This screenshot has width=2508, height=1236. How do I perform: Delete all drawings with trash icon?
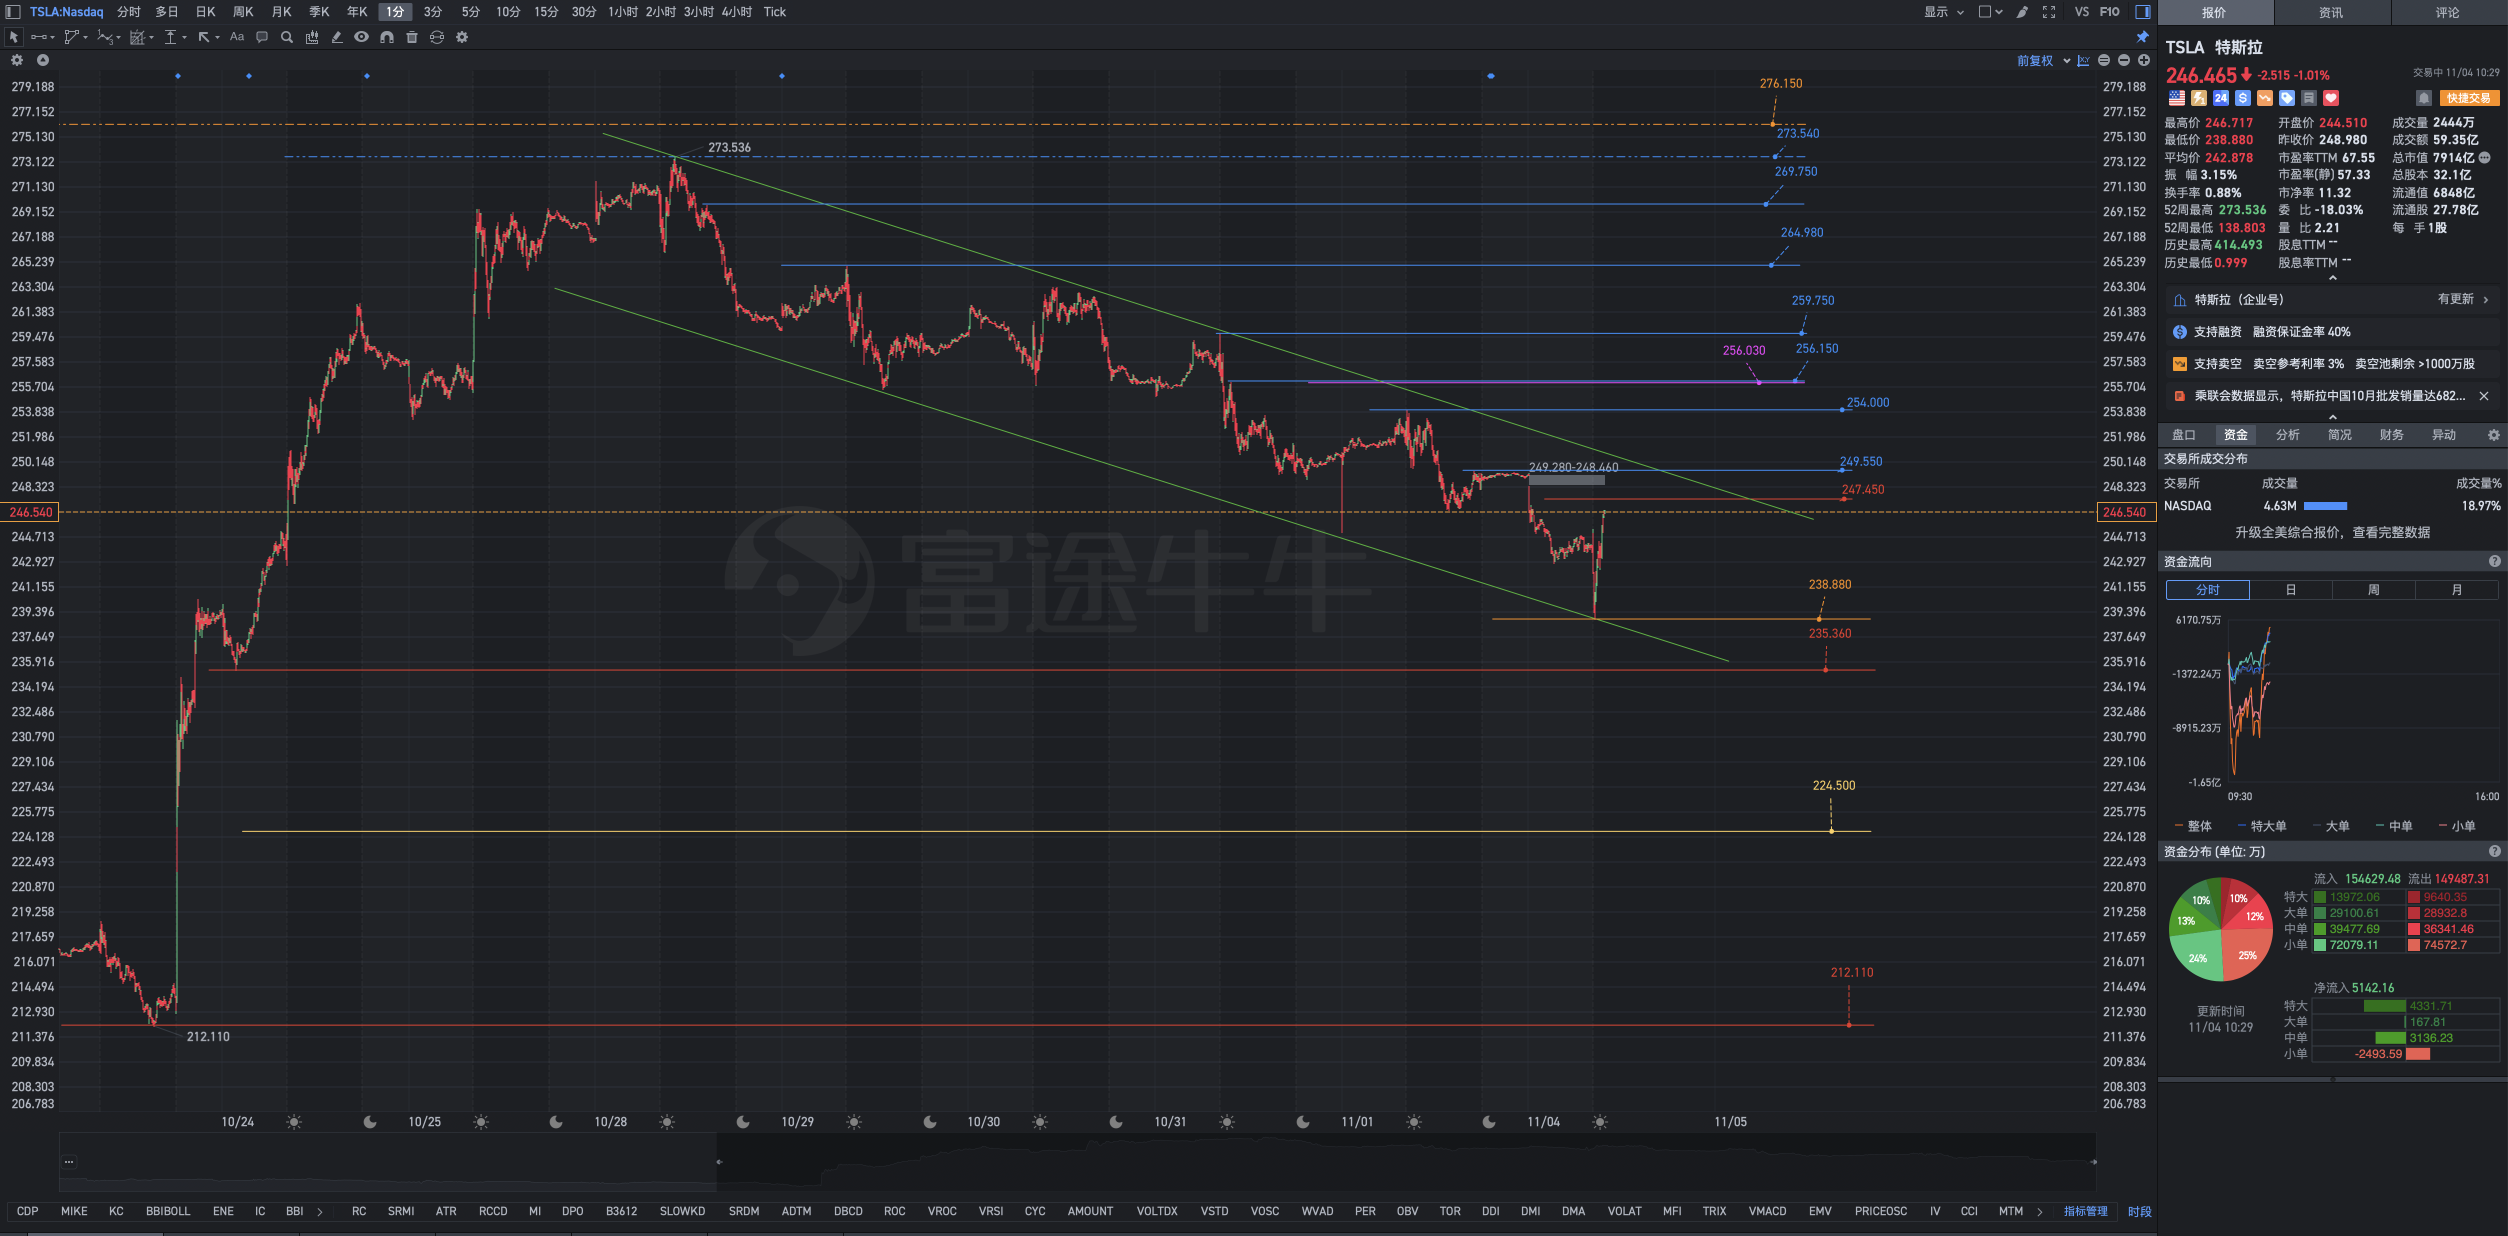click(412, 37)
